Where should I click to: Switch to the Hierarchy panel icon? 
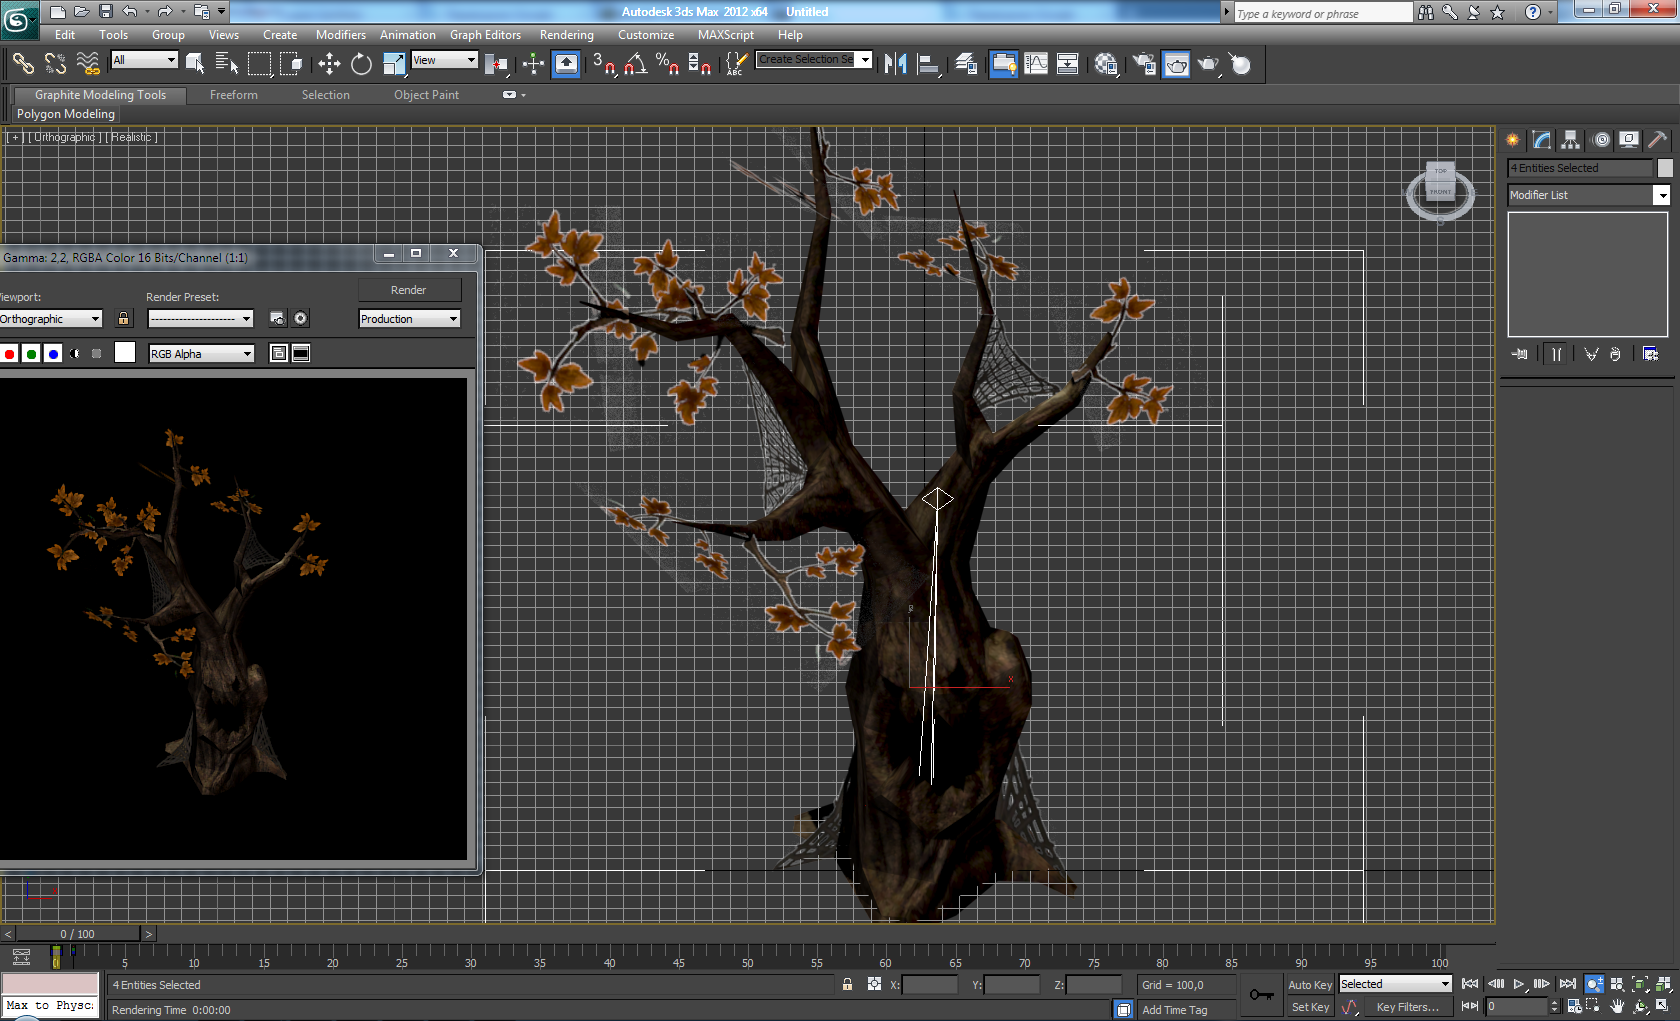(1571, 140)
